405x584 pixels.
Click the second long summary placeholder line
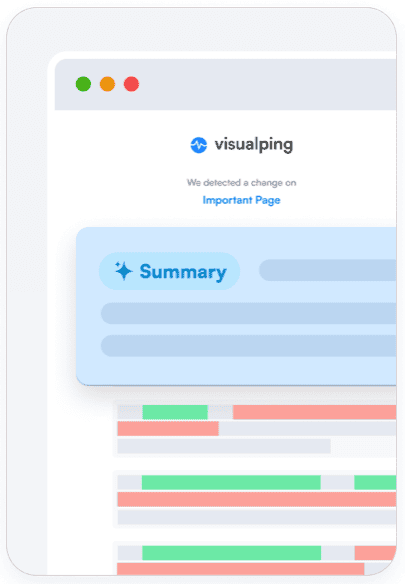pos(249,346)
